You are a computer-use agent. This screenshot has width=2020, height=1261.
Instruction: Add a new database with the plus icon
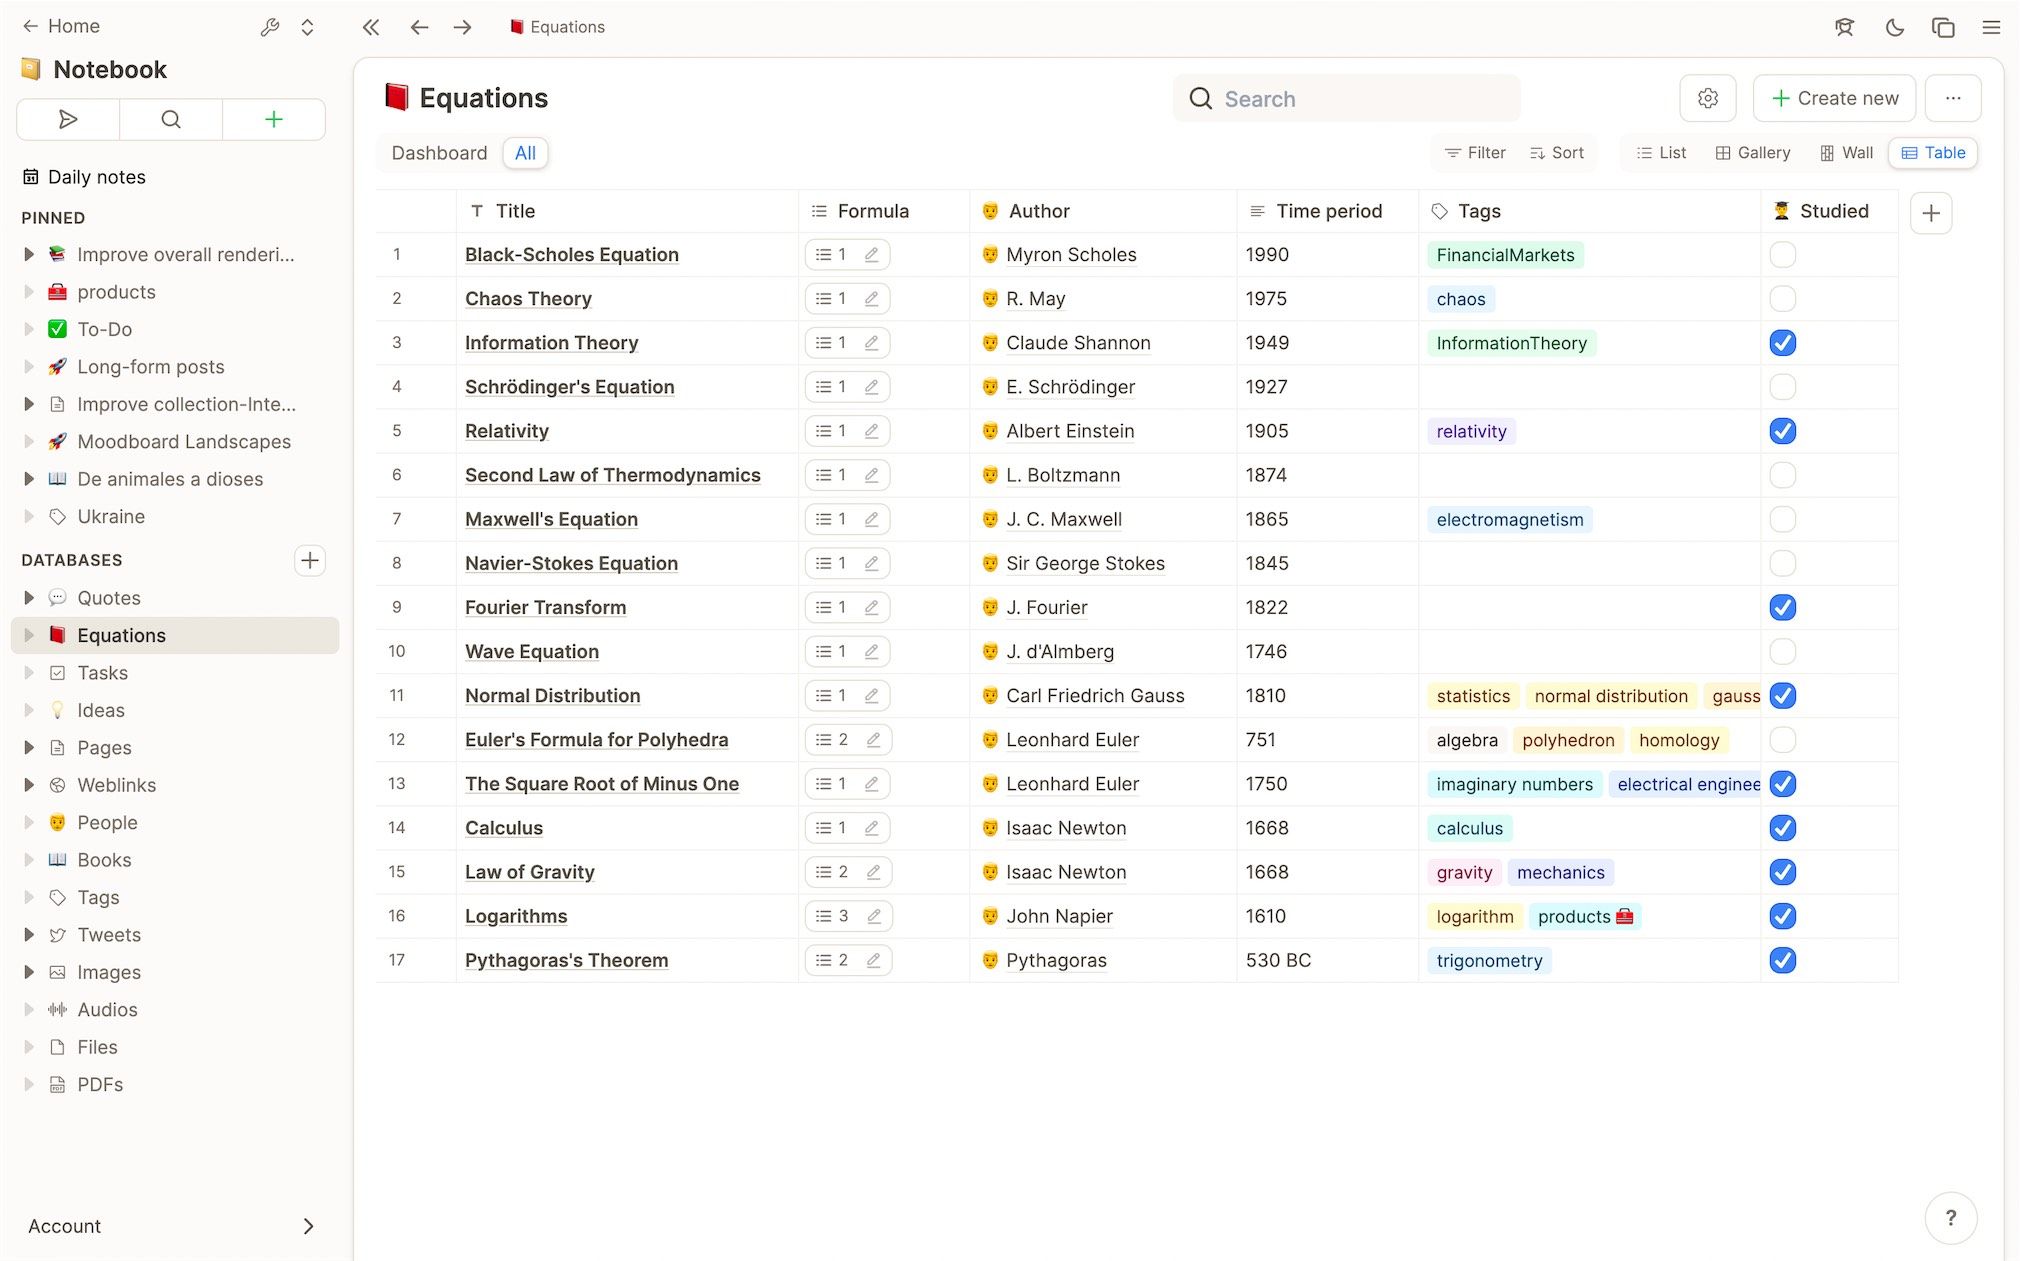[310, 560]
